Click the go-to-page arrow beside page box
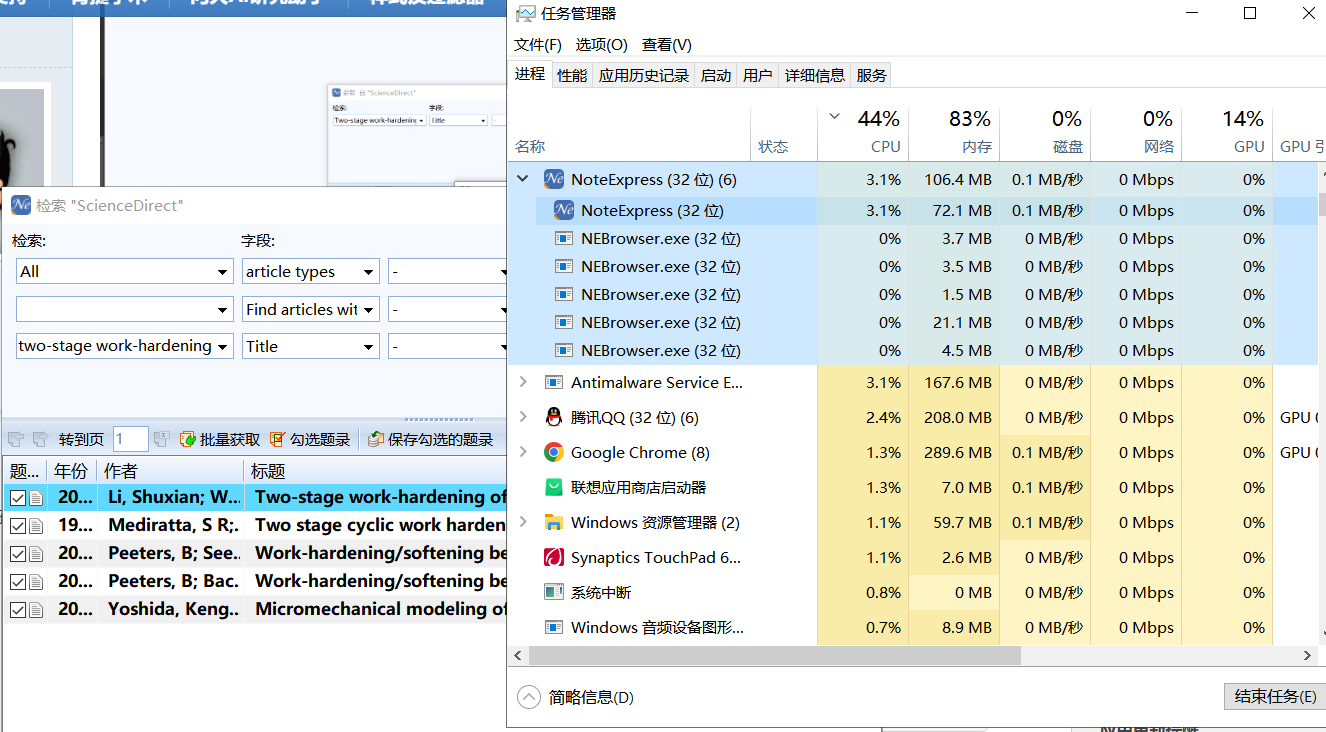Image resolution: width=1326 pixels, height=732 pixels. [162, 439]
